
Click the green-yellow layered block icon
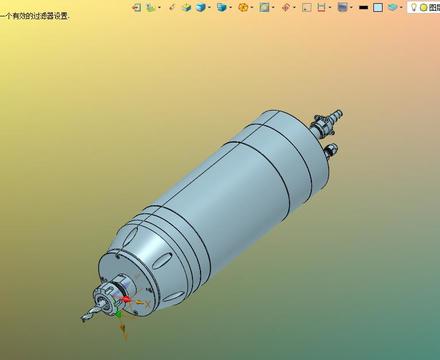186,7
